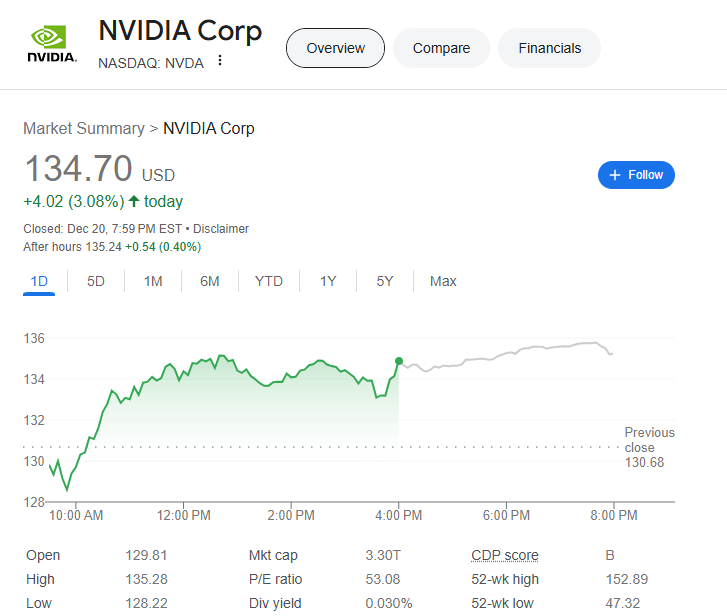Open the Disclaimer link

pos(221,229)
